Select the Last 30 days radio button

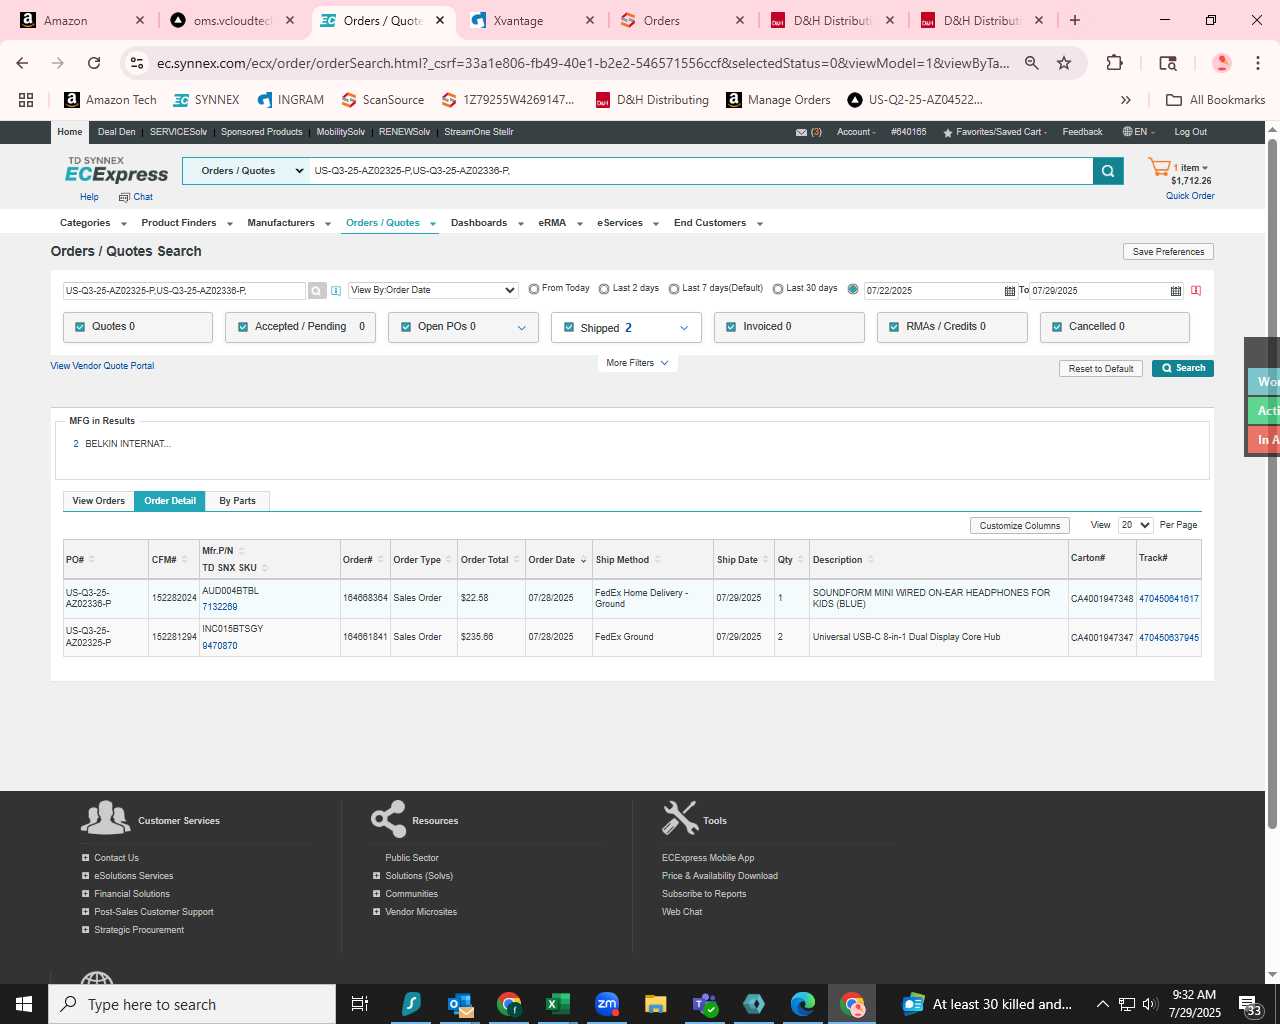coord(778,289)
